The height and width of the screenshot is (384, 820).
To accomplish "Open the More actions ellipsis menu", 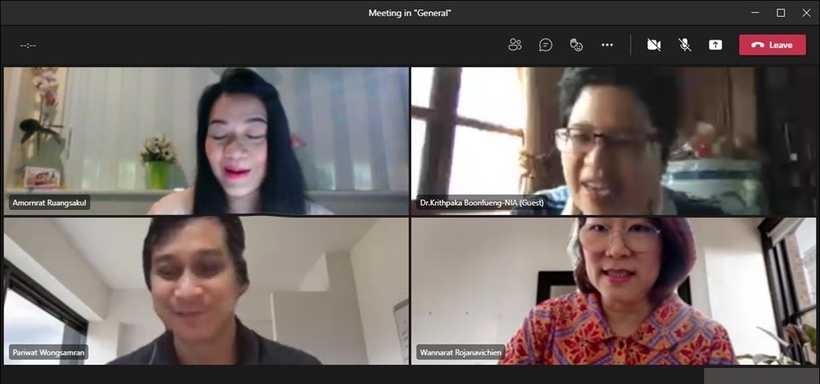I will 607,45.
